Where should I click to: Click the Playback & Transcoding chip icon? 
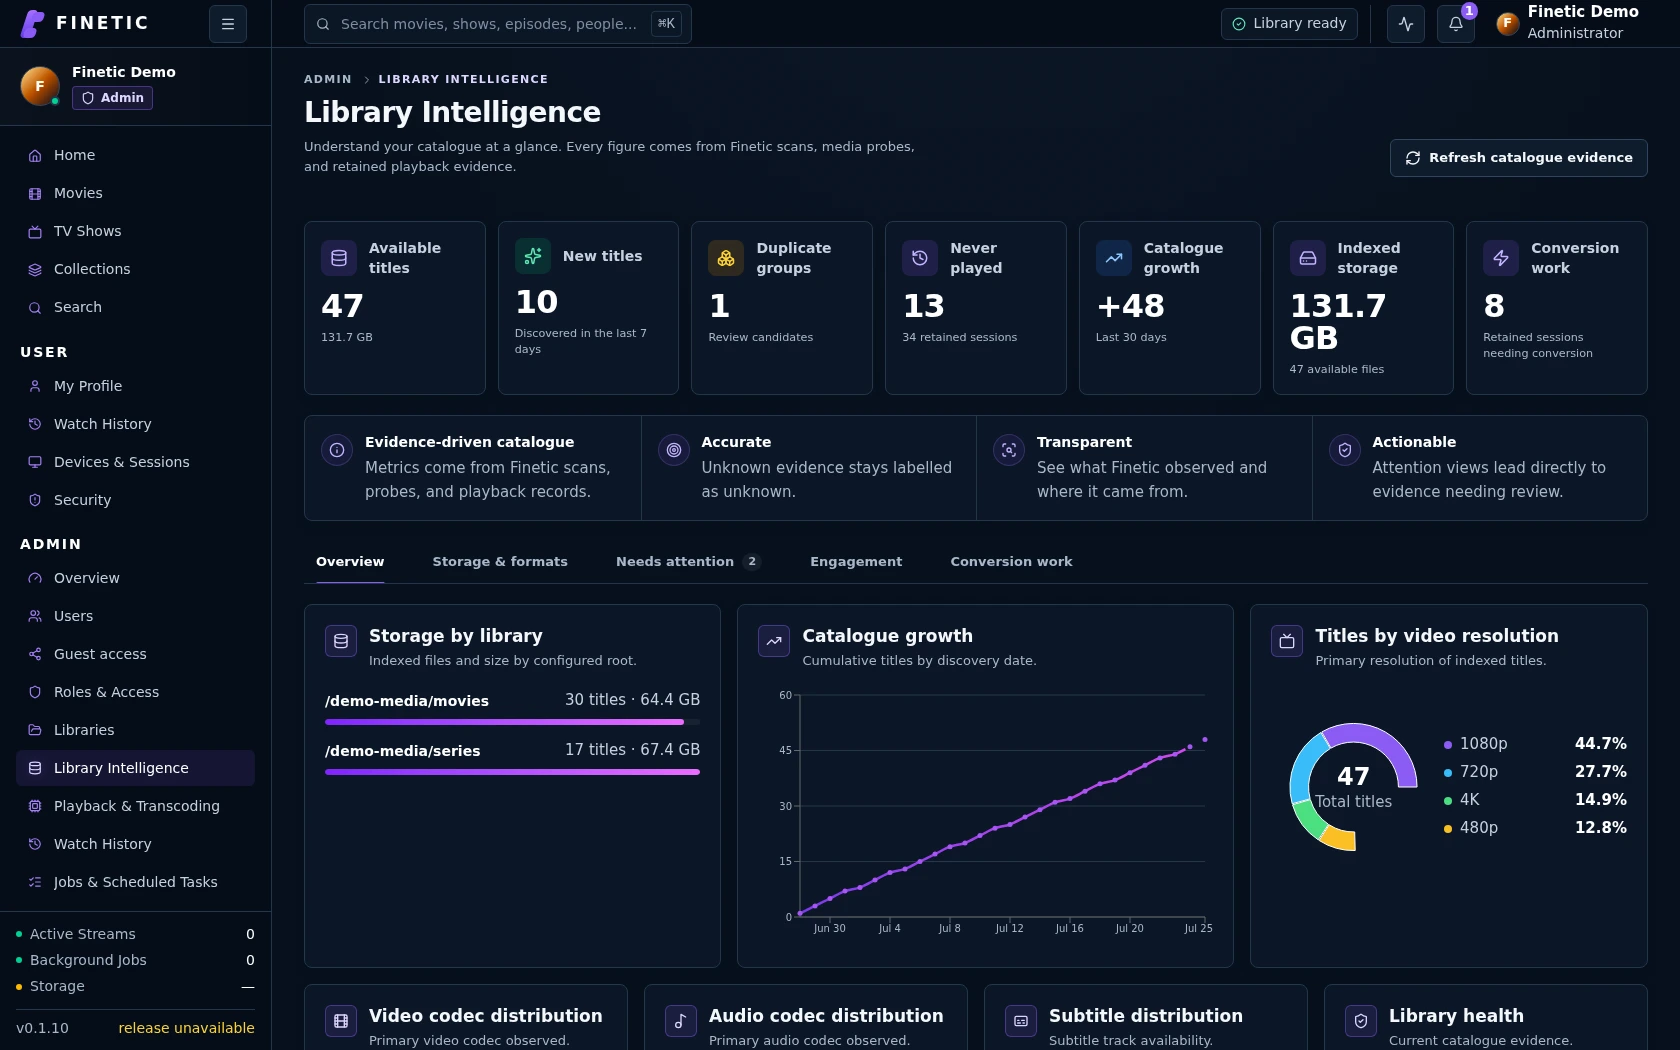(x=35, y=806)
